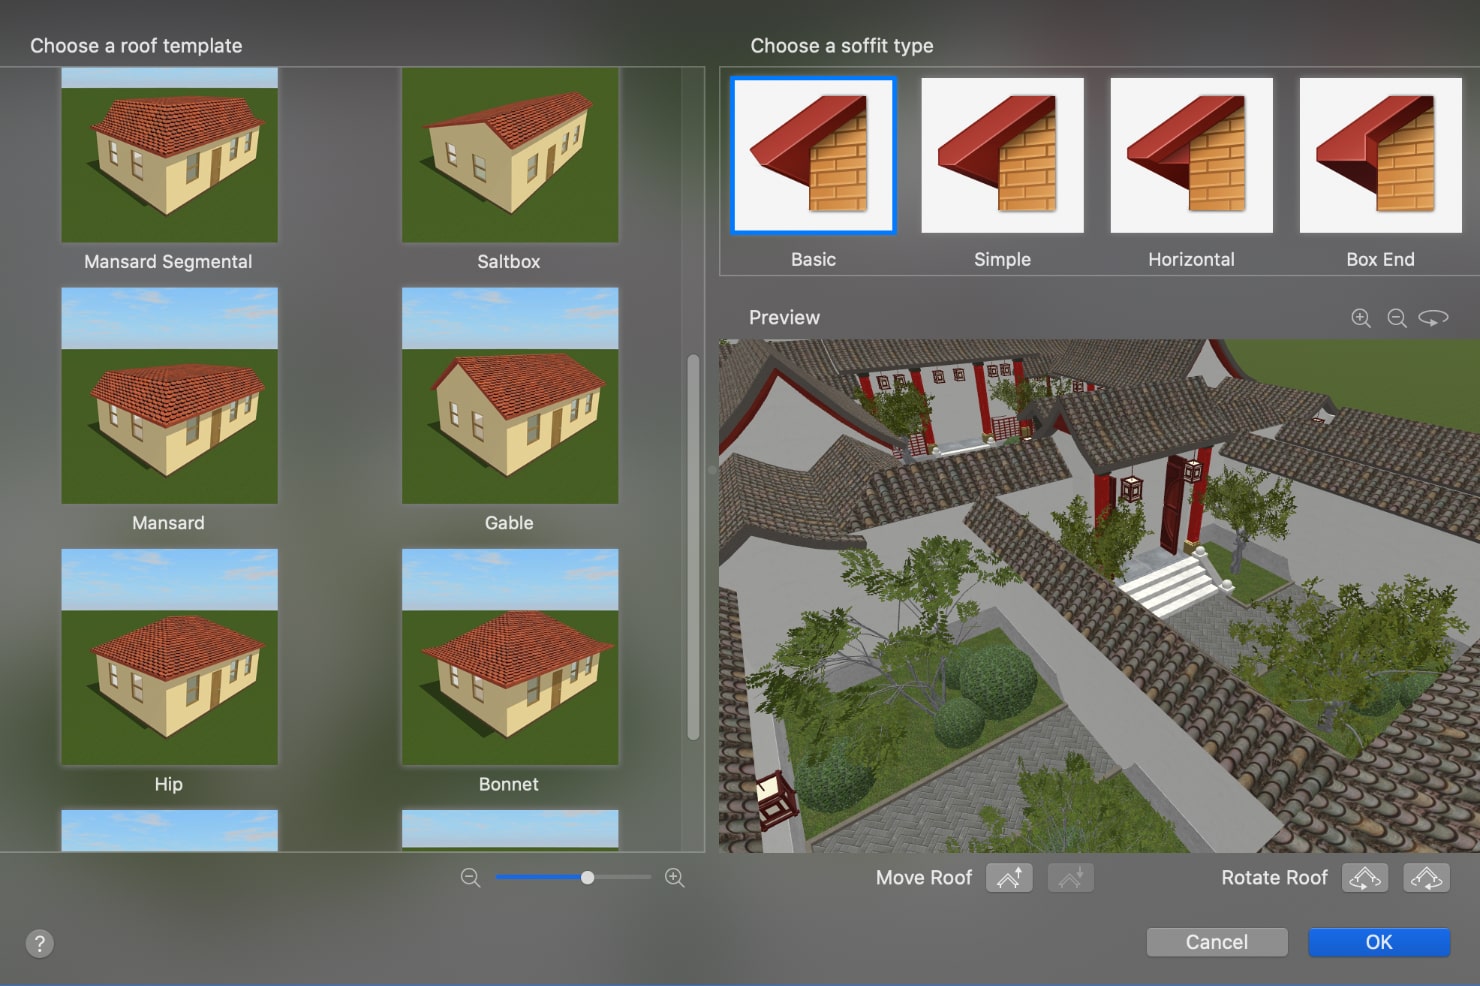
Task: Click the Cancel button
Action: click(1217, 942)
